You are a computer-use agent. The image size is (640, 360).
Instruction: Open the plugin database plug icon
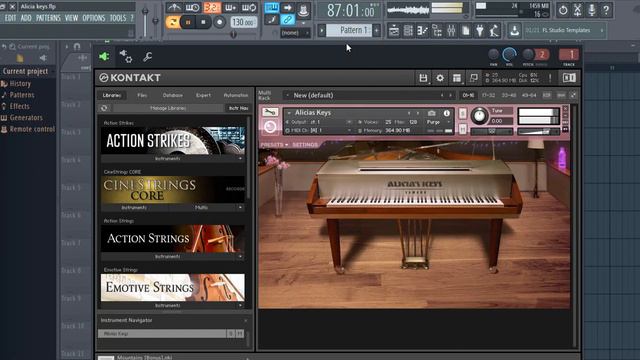pos(480,31)
